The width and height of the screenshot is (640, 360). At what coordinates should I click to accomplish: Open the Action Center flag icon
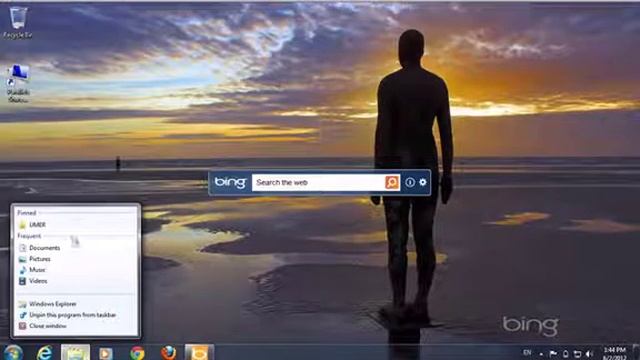pyautogui.click(x=553, y=354)
